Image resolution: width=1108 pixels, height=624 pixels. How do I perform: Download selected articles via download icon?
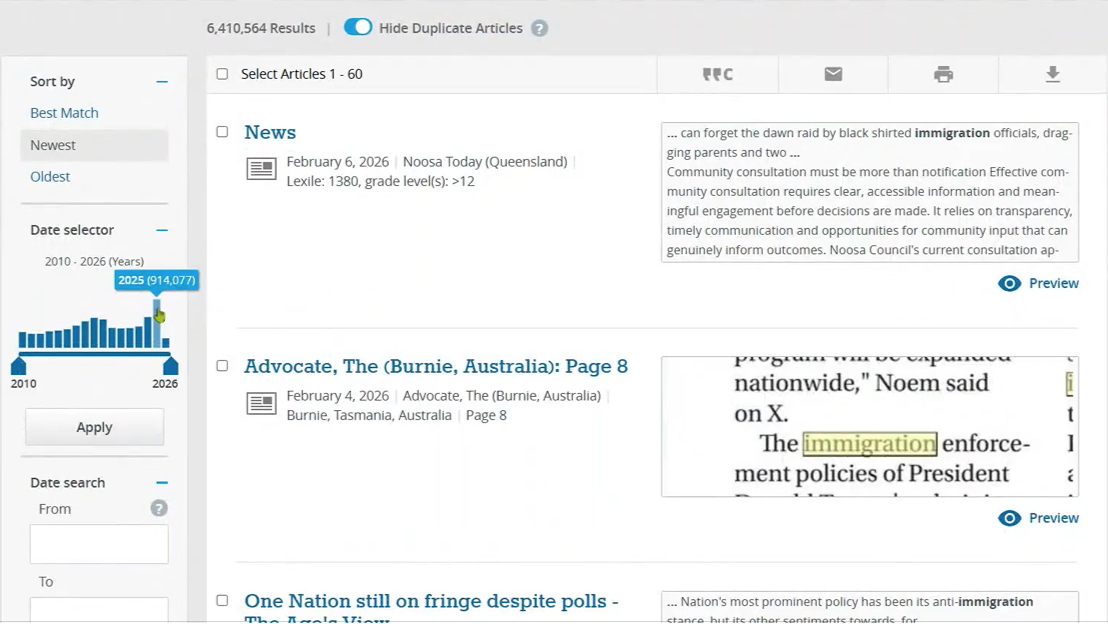tap(1053, 74)
